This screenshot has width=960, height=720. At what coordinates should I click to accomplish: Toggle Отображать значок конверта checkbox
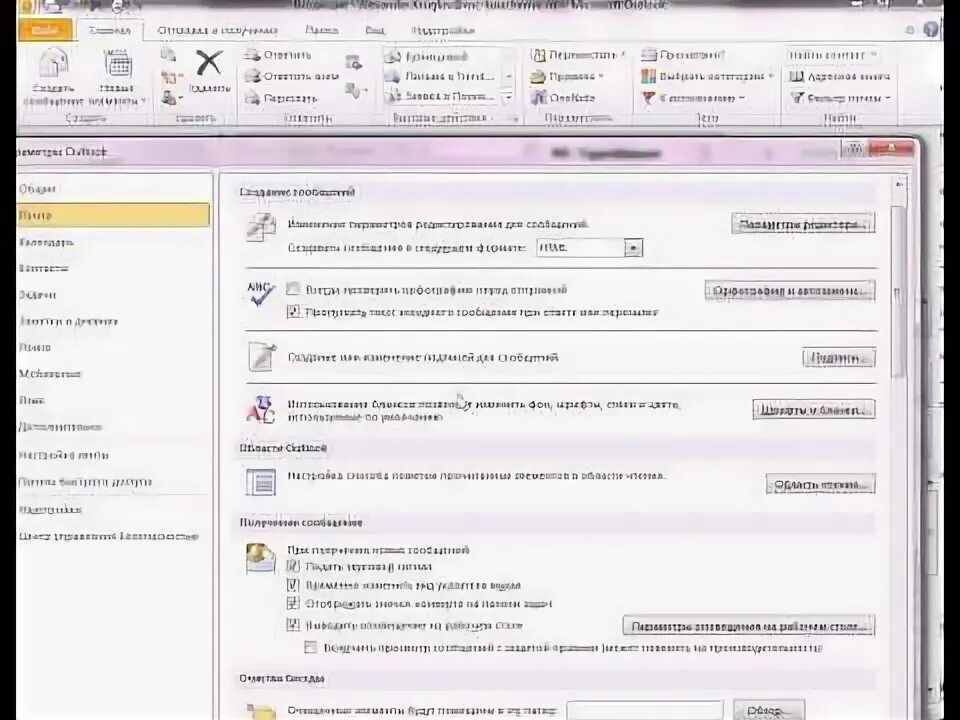pyautogui.click(x=293, y=604)
